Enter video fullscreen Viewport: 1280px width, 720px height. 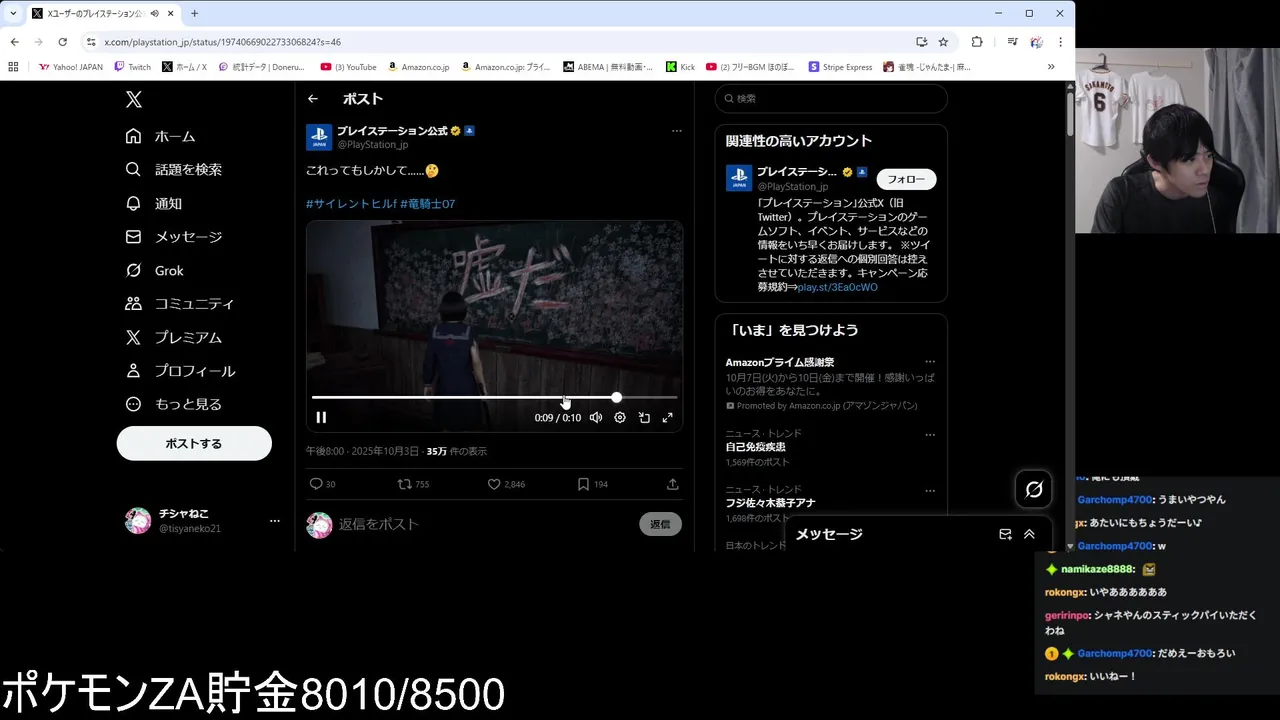(668, 418)
